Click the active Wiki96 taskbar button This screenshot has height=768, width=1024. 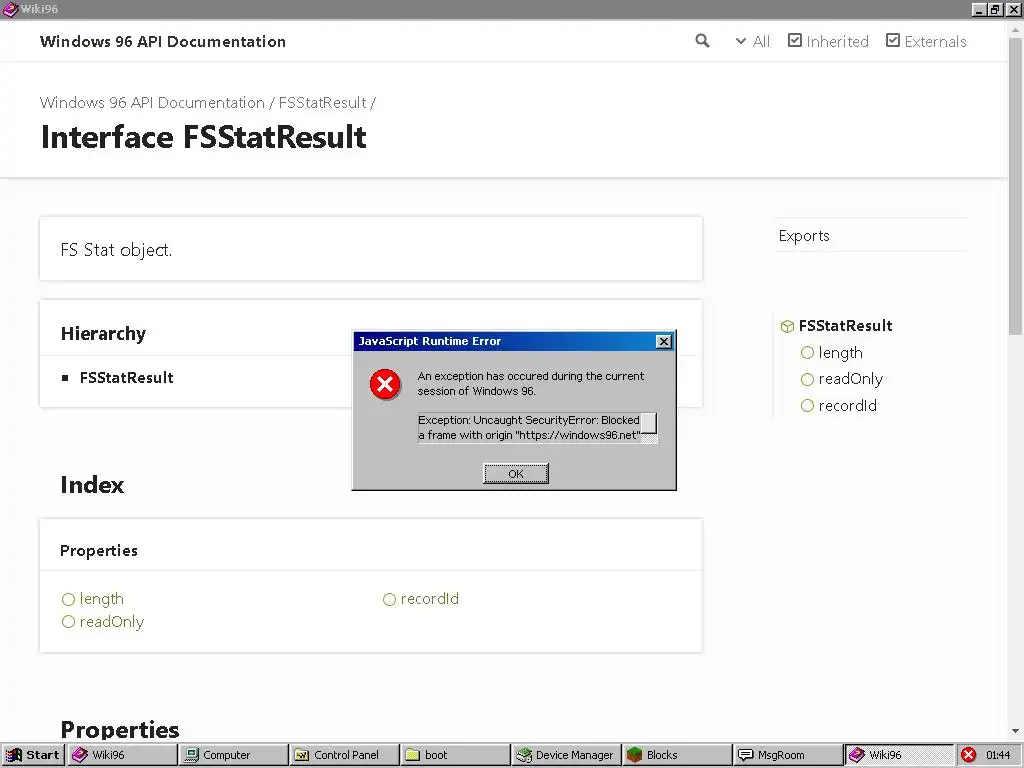pos(899,755)
